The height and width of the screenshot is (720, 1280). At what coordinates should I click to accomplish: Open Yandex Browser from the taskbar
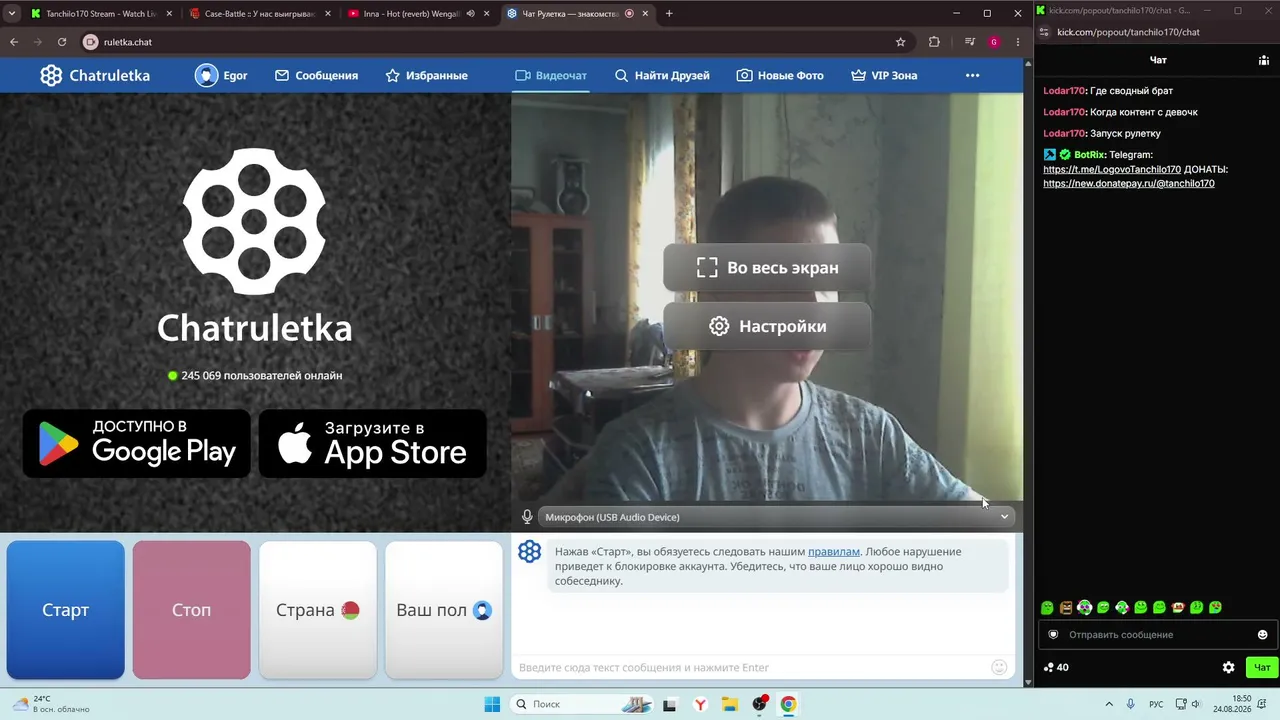click(x=700, y=704)
